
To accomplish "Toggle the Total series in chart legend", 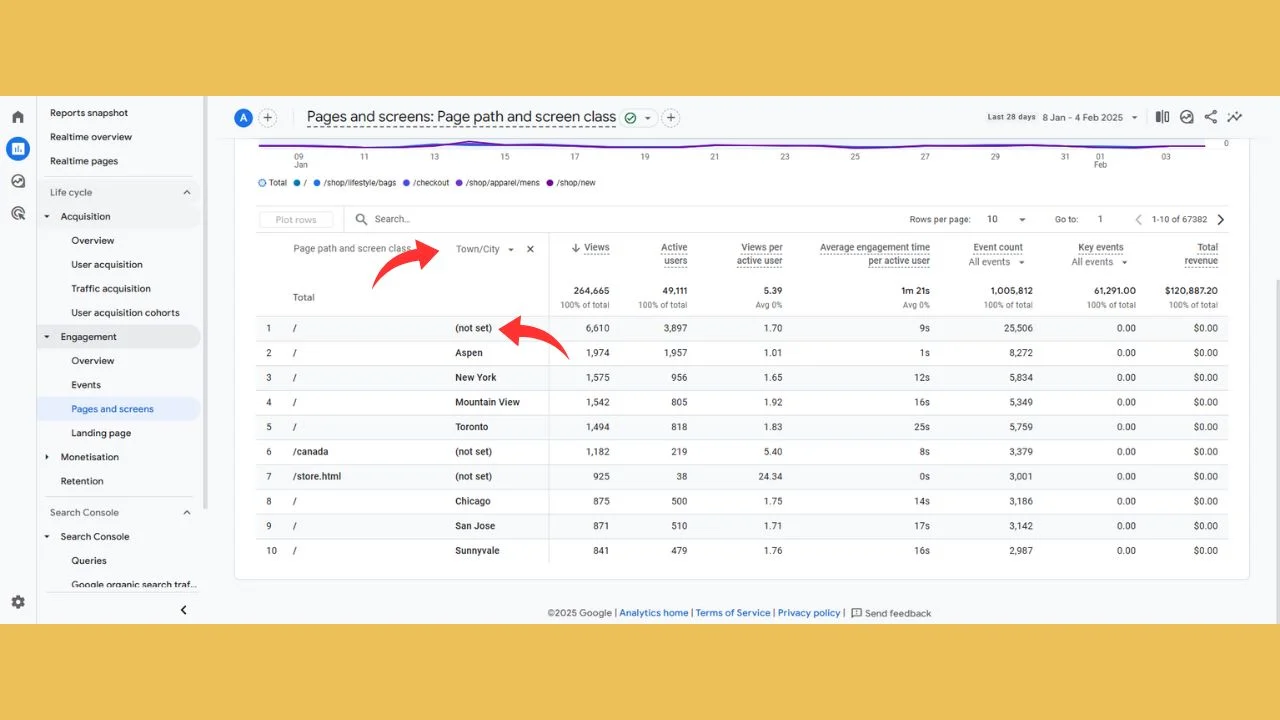I will 272,183.
